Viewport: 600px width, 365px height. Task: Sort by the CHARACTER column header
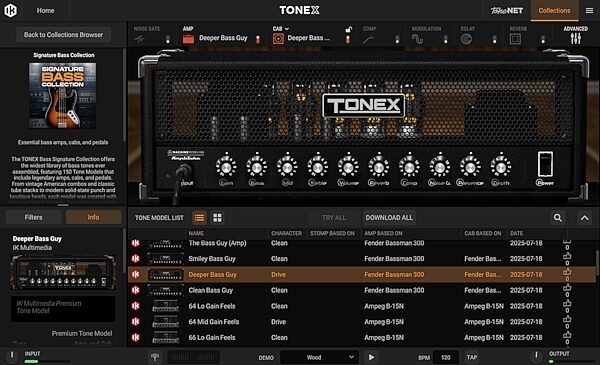(x=286, y=233)
